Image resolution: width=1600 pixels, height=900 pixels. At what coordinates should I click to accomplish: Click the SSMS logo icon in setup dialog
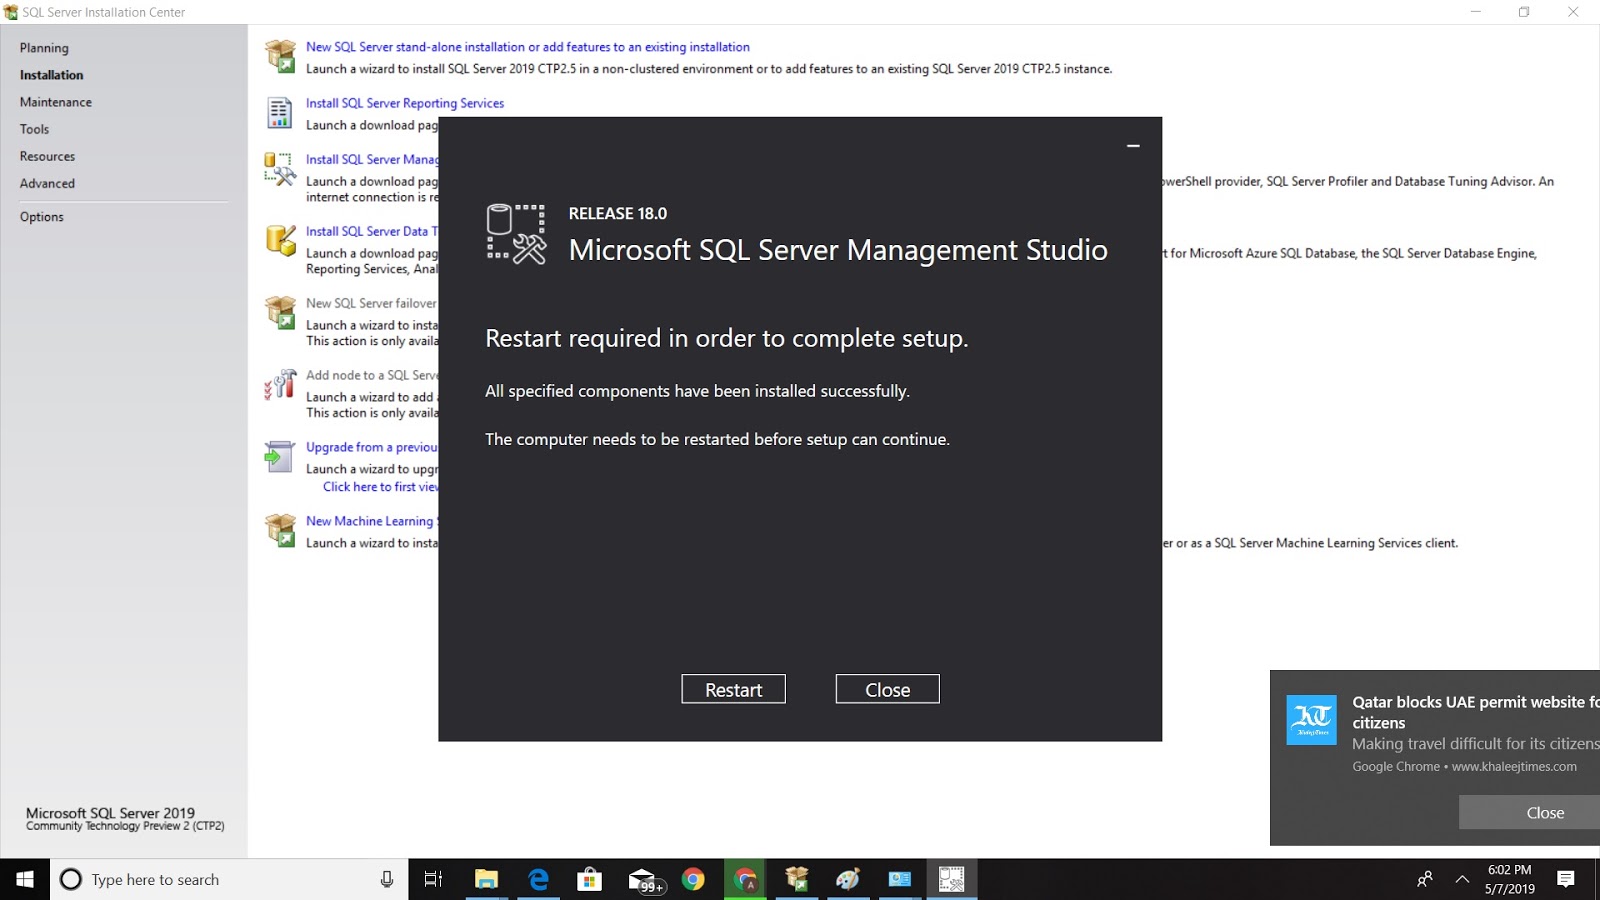coord(516,233)
